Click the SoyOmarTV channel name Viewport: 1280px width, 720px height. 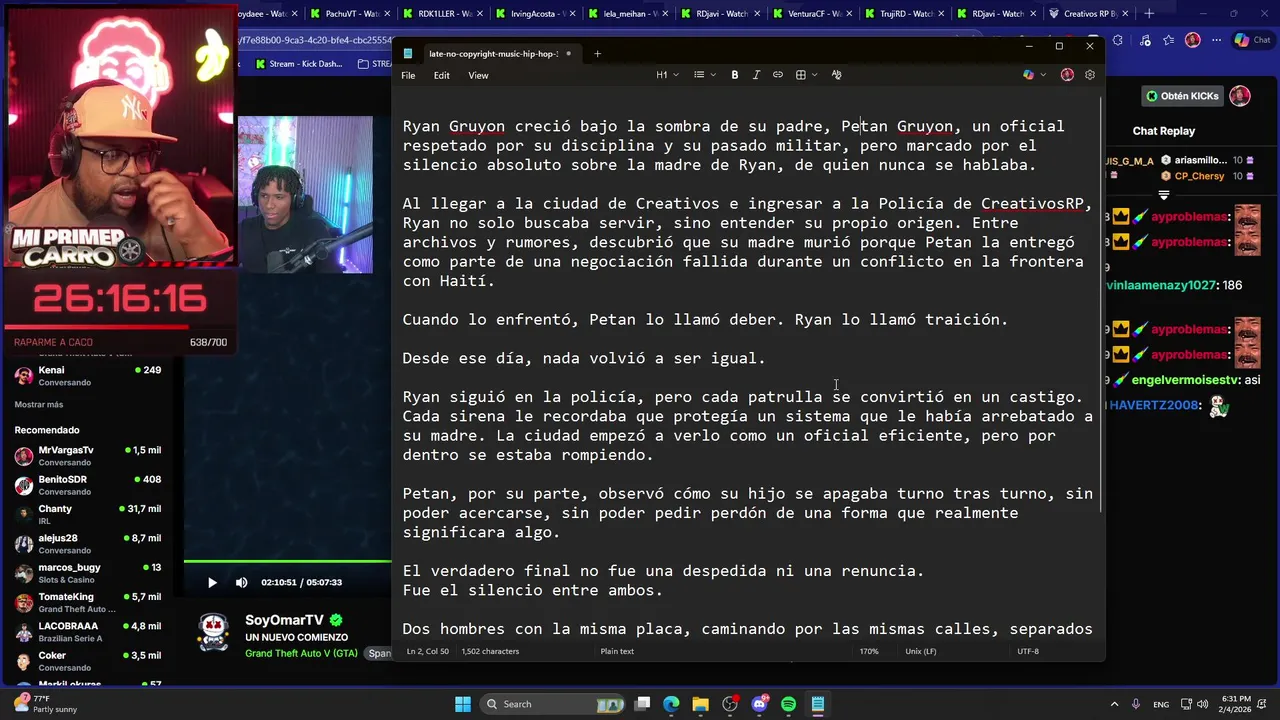point(285,620)
